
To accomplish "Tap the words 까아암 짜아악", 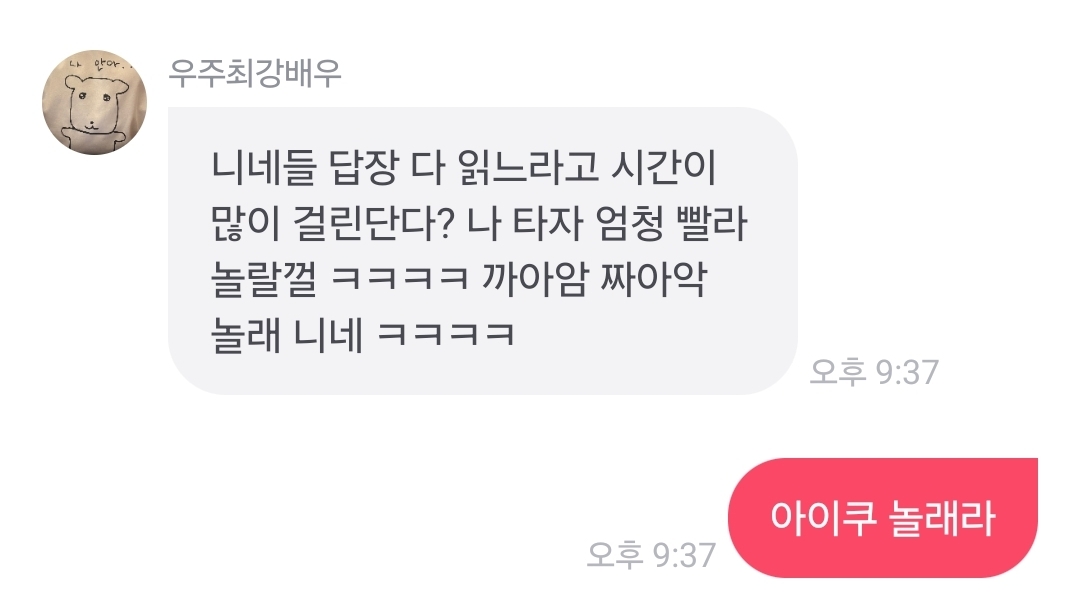I will click(594, 279).
